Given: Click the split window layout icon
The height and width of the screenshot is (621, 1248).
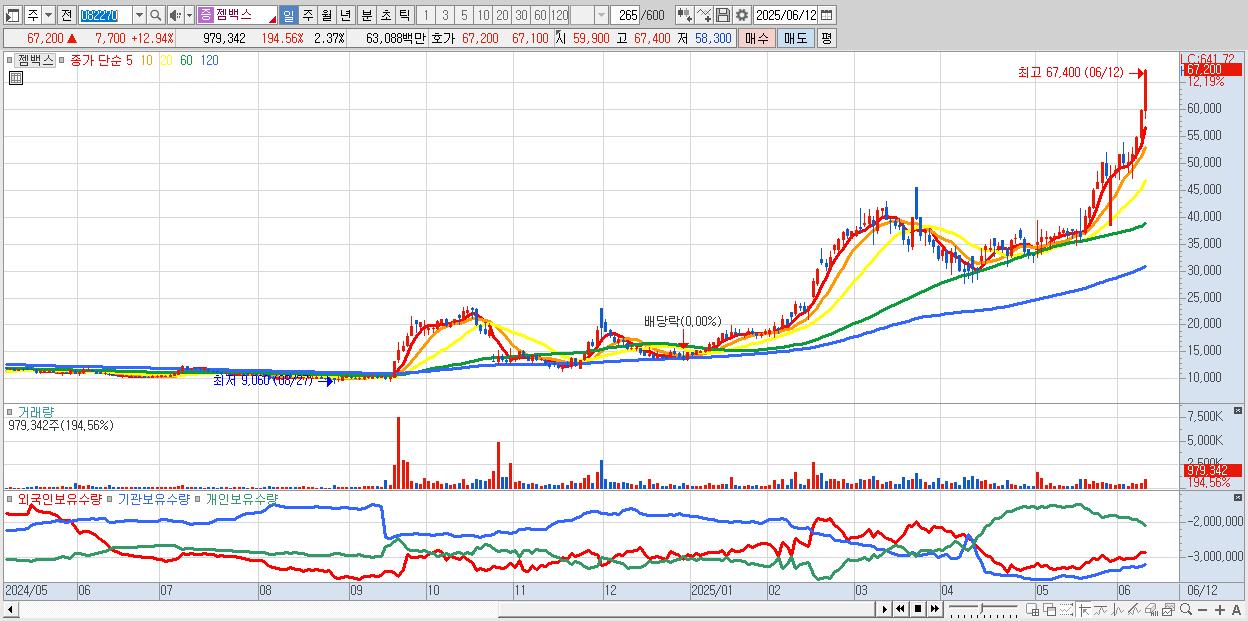Looking at the screenshot, I should [x=1033, y=609].
